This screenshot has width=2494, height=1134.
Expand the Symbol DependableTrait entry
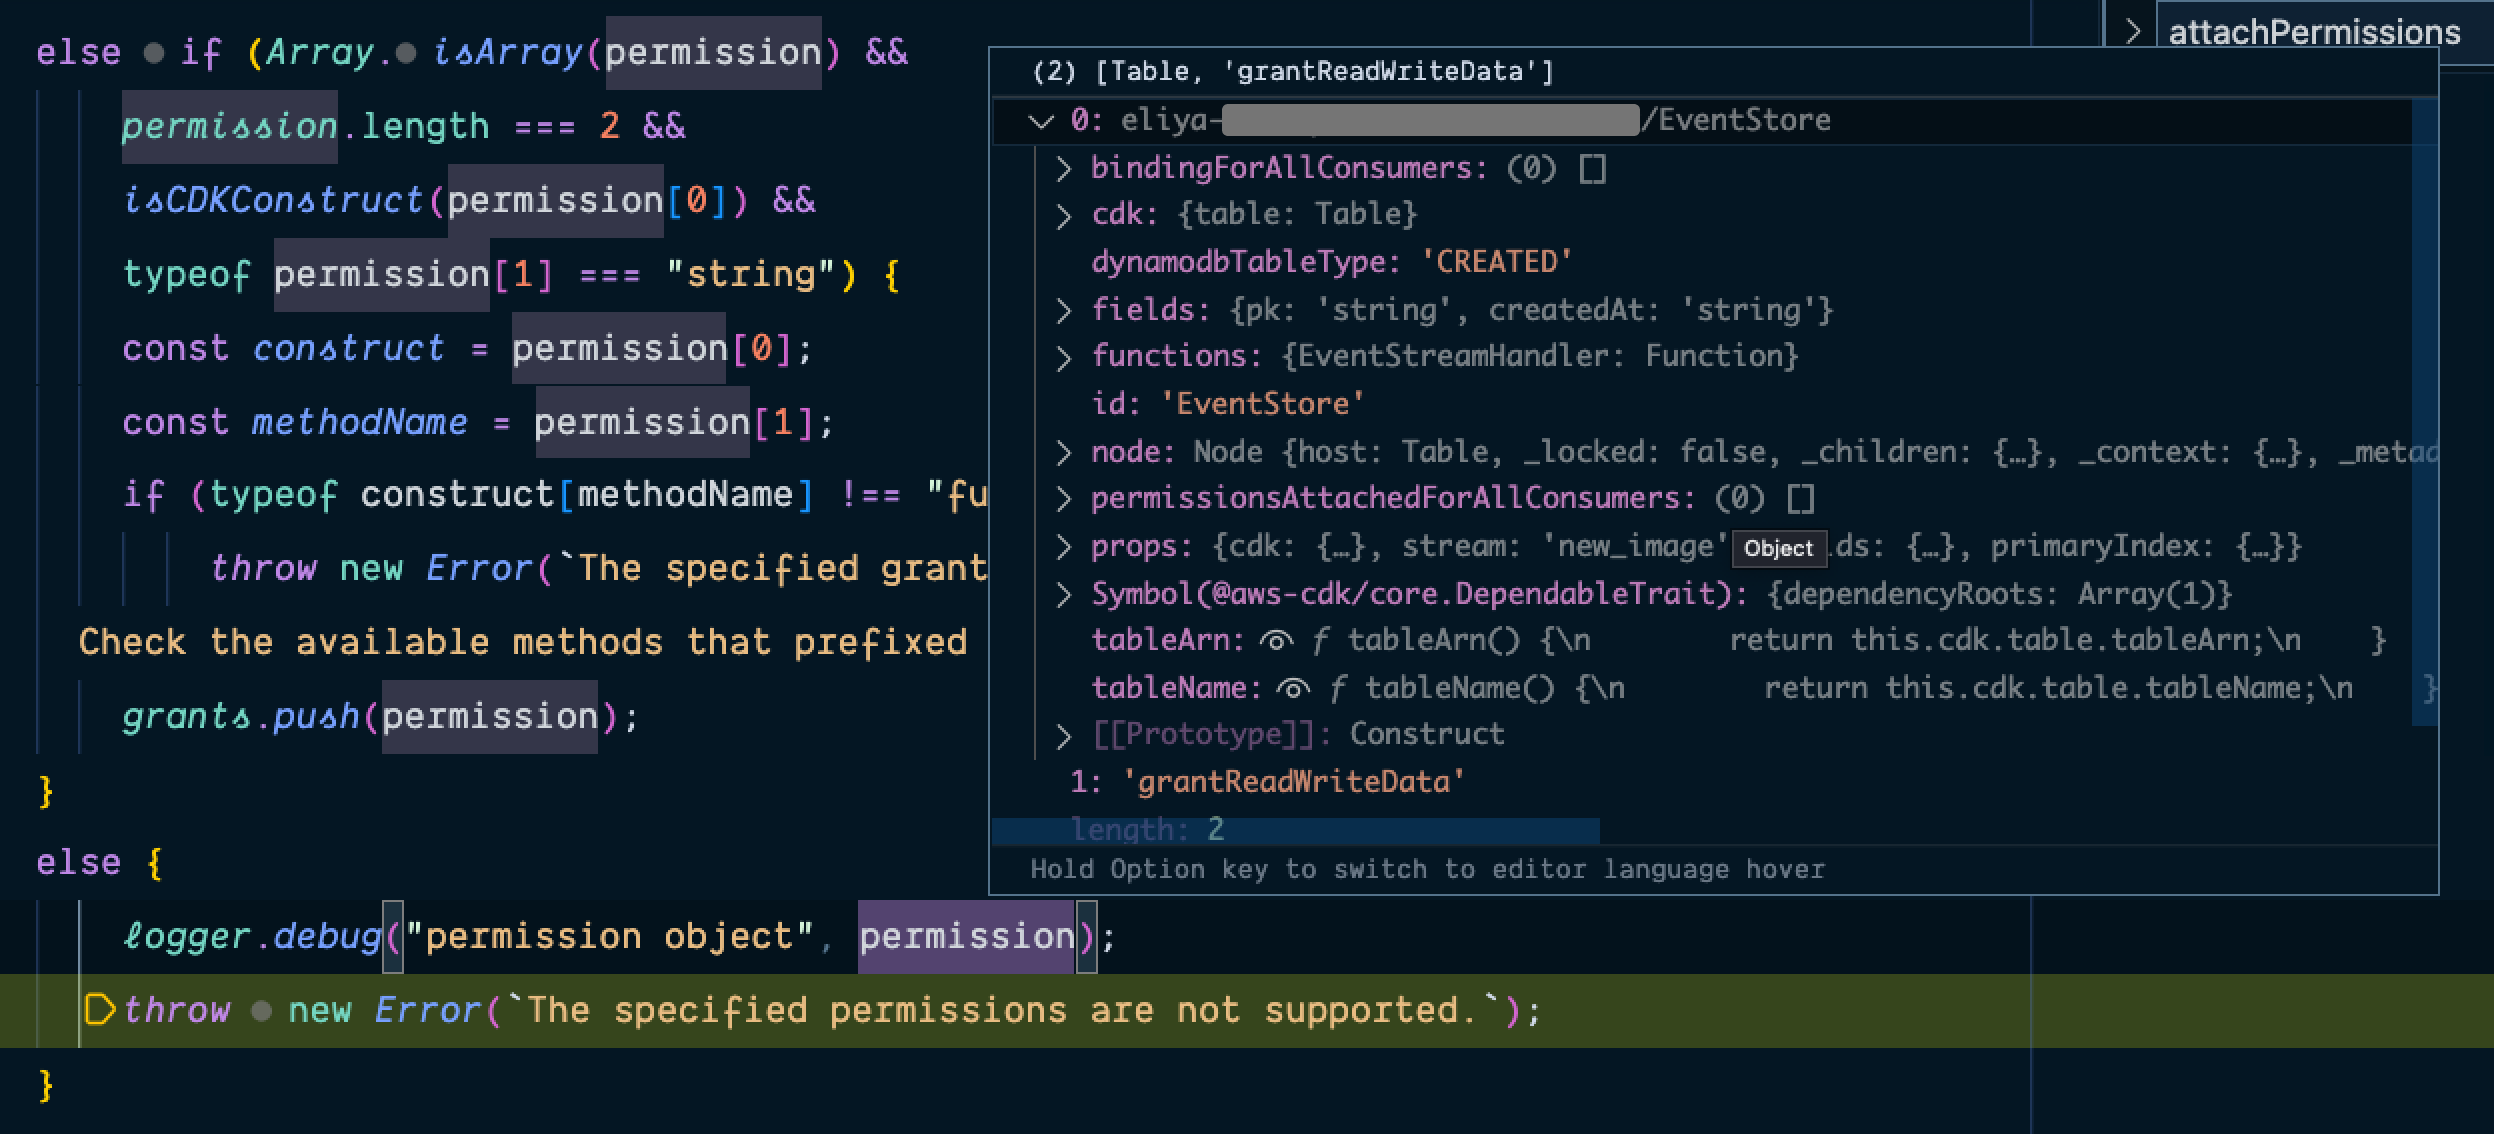click(1064, 593)
